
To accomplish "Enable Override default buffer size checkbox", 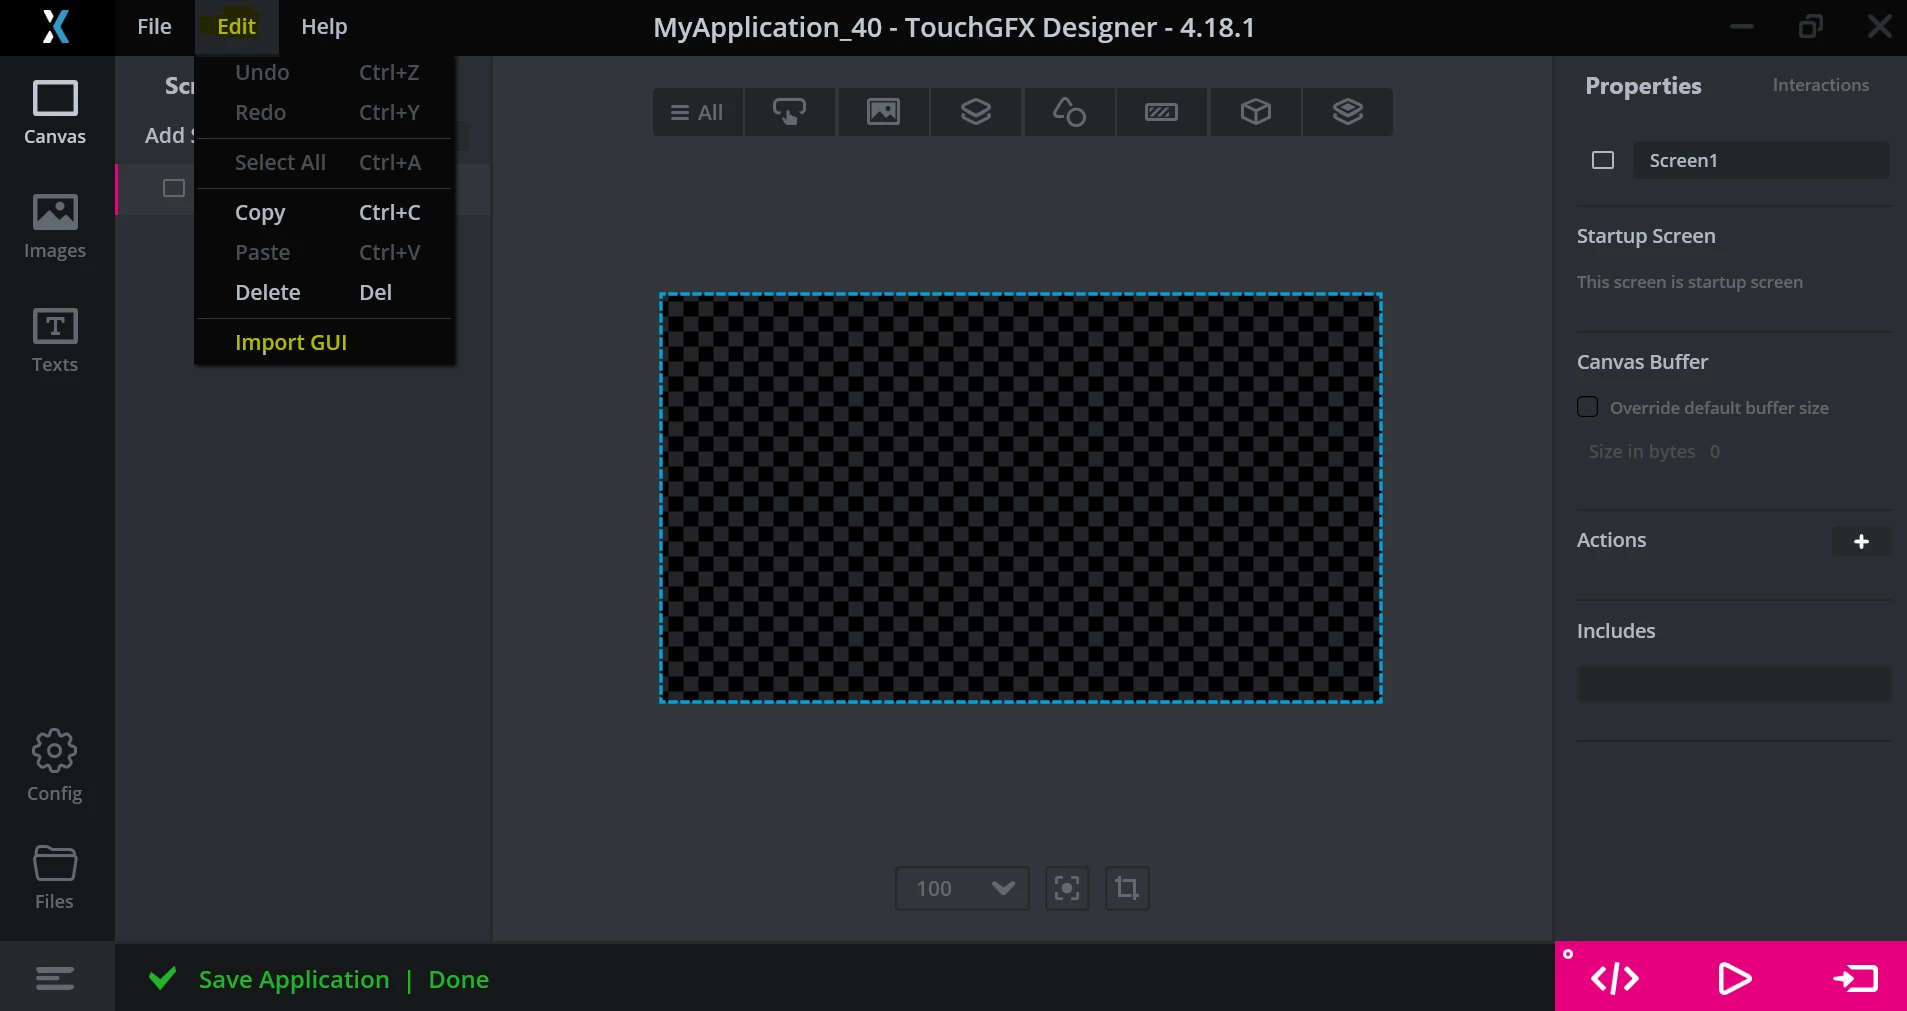I will (x=1587, y=407).
